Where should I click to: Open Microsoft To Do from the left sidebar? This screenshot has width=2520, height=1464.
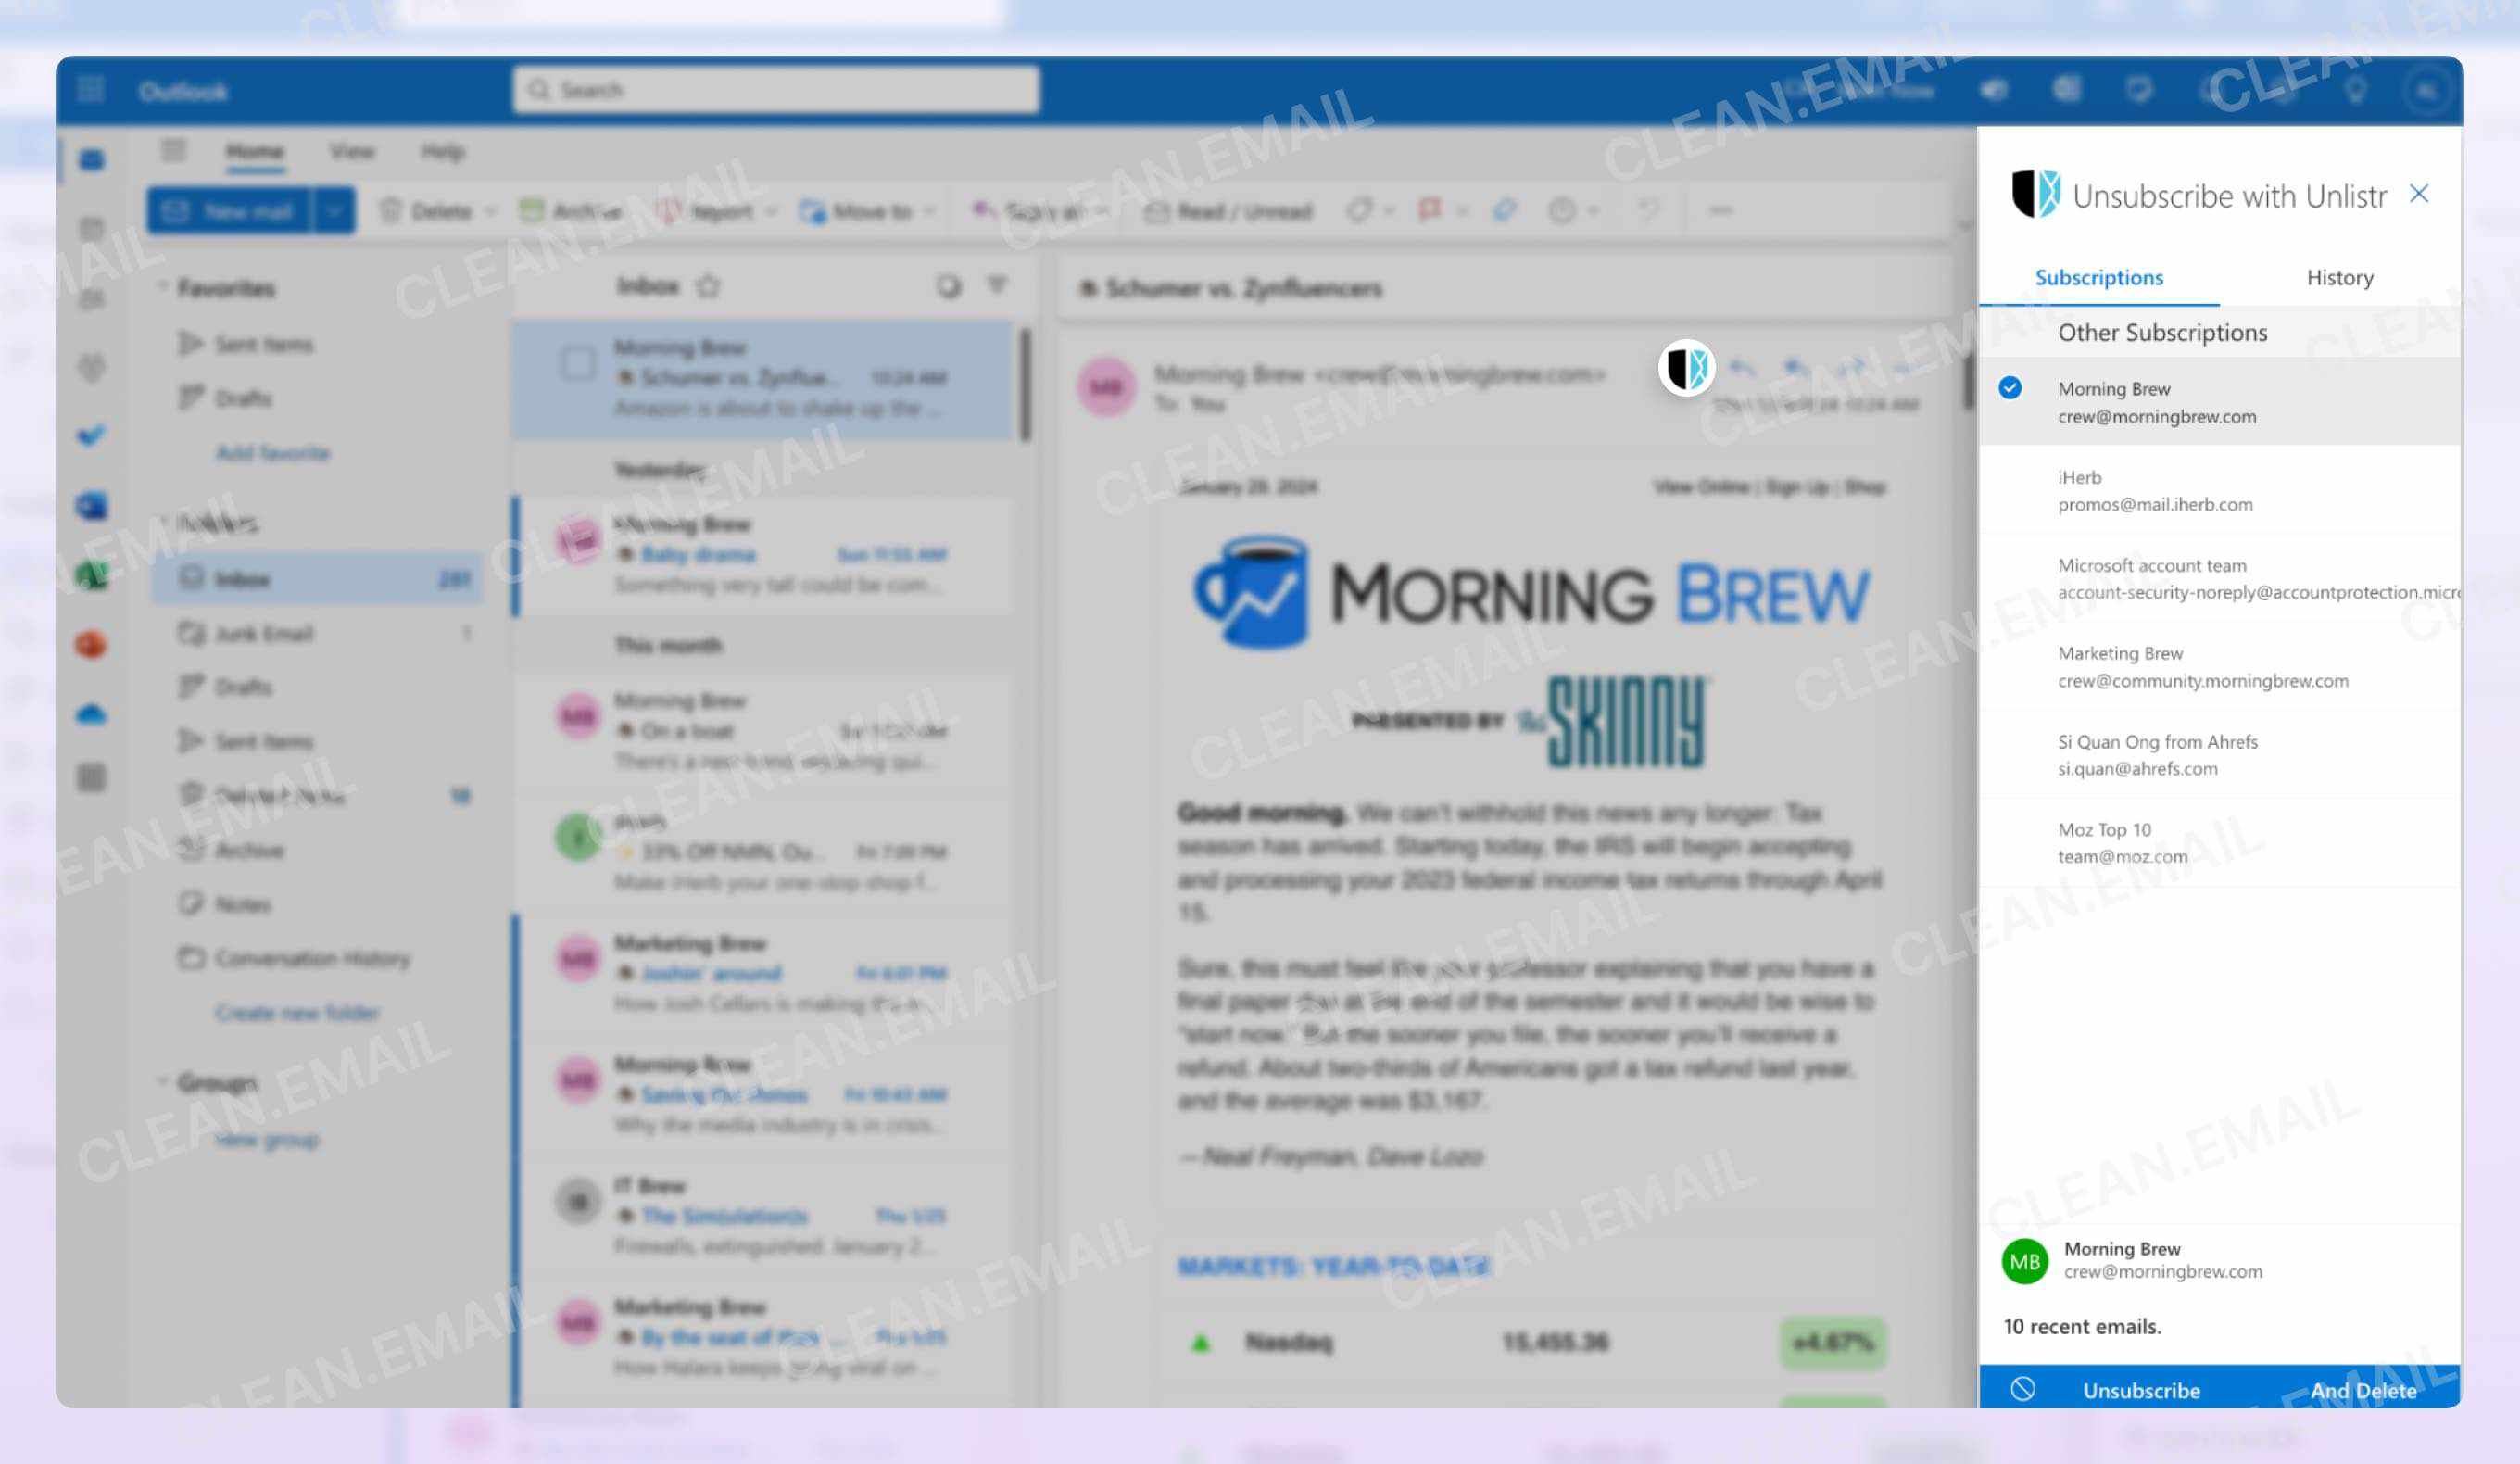tap(91, 436)
